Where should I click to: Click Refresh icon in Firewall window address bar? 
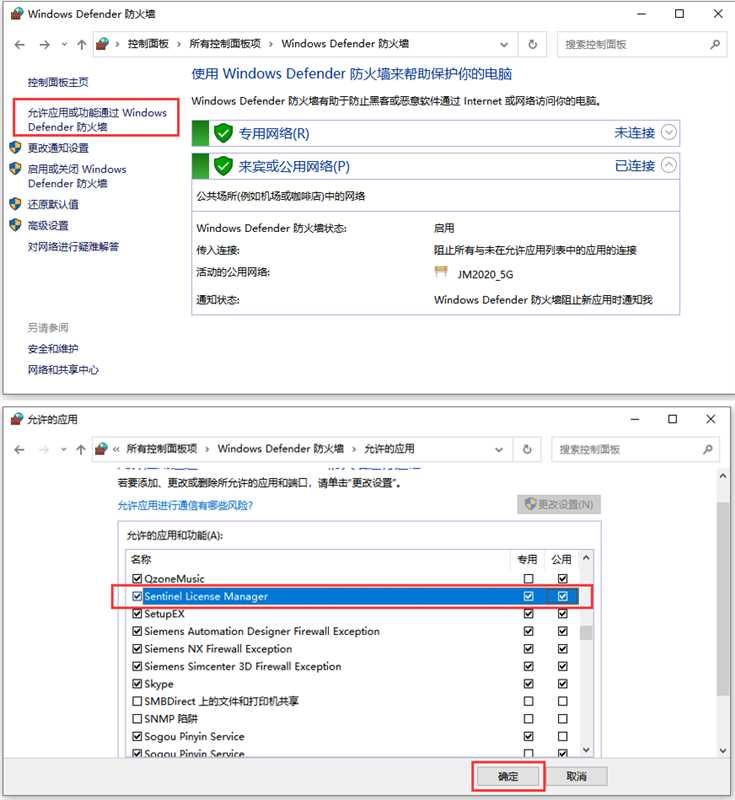point(533,44)
